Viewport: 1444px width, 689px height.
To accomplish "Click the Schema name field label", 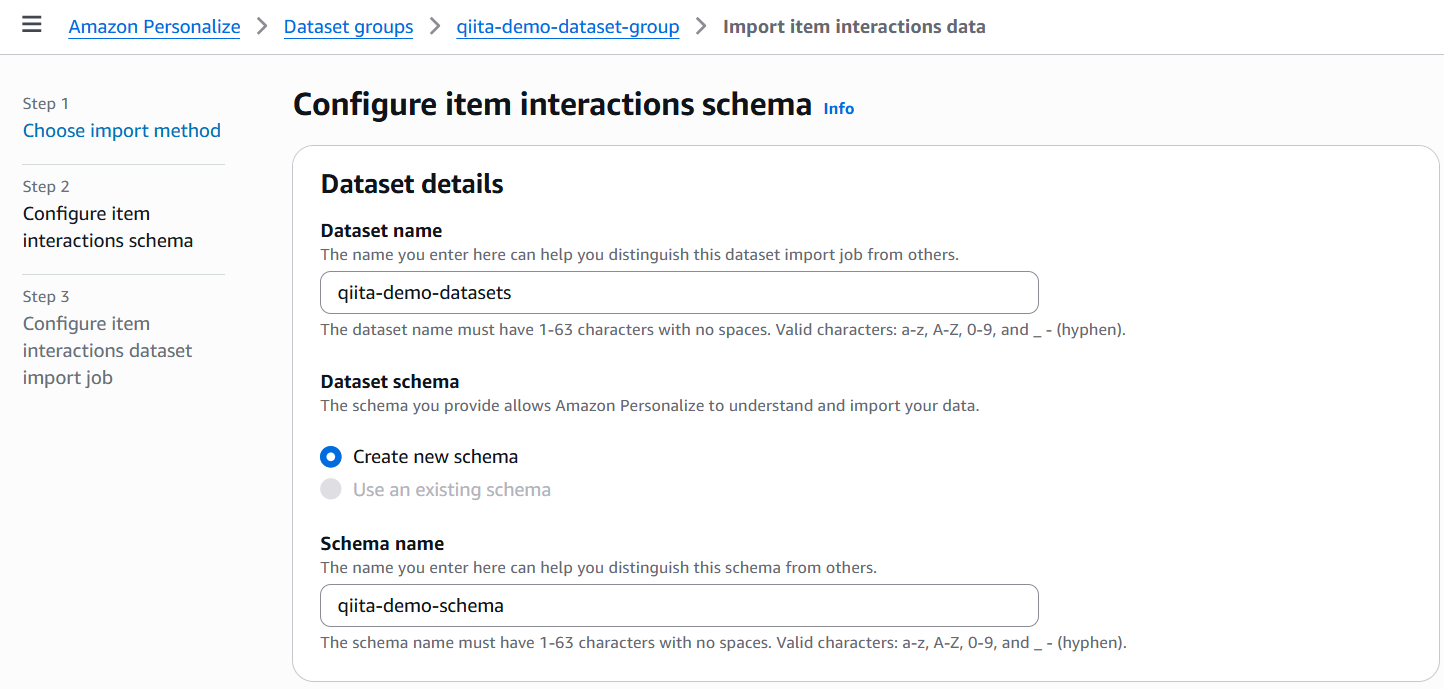I will point(382,543).
